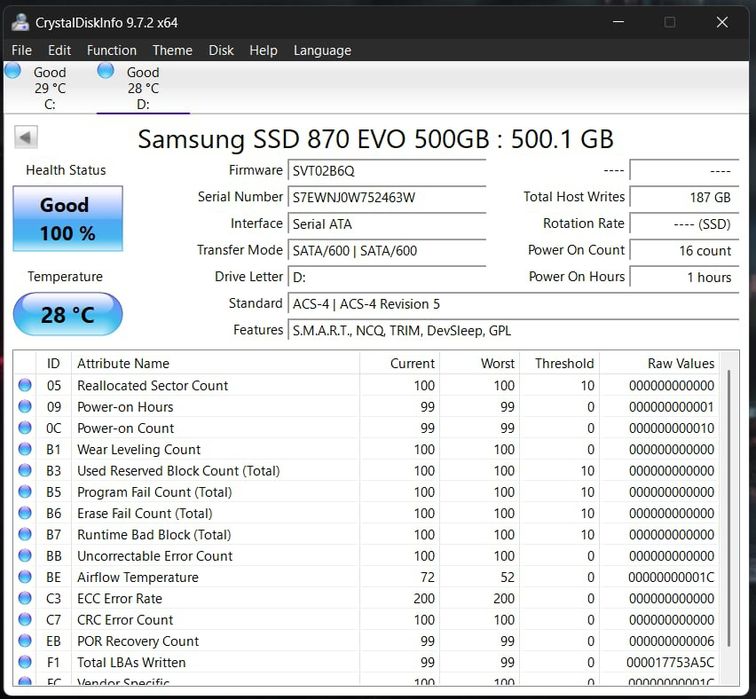
Task: Click the Power On Hours 1 hours value
Action: (684, 277)
